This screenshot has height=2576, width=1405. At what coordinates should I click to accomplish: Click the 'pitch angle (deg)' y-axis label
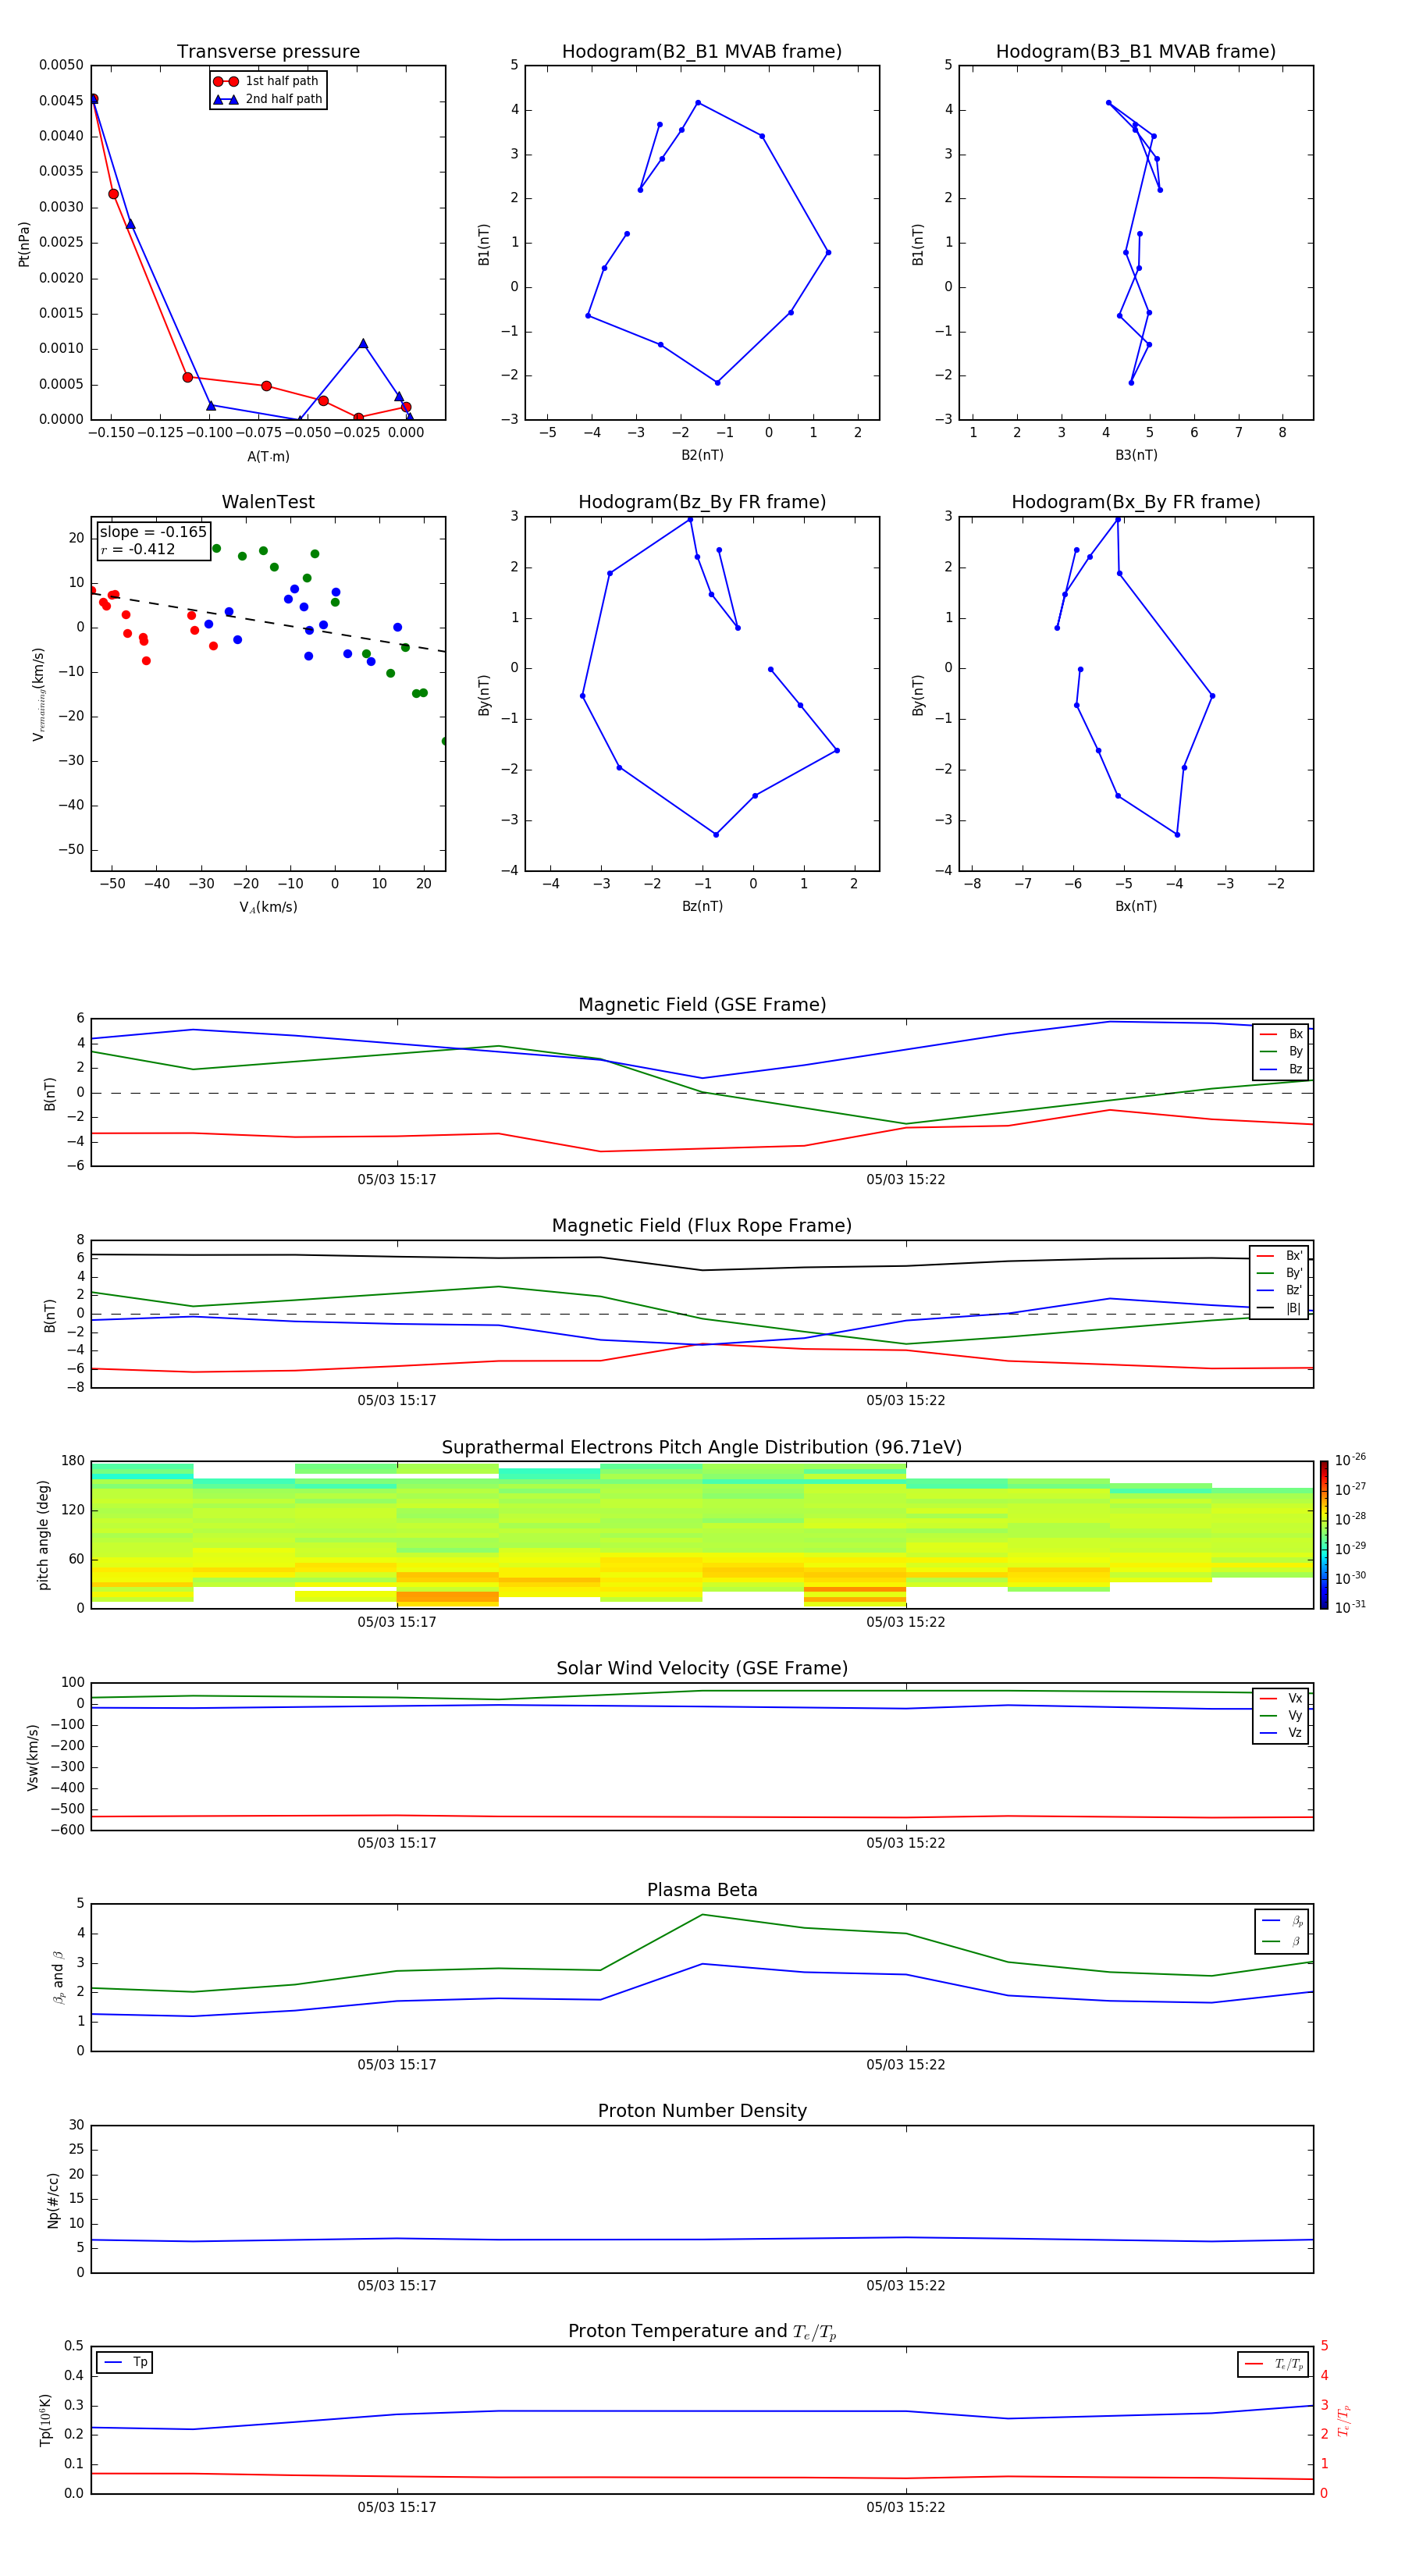pyautogui.click(x=43, y=1535)
